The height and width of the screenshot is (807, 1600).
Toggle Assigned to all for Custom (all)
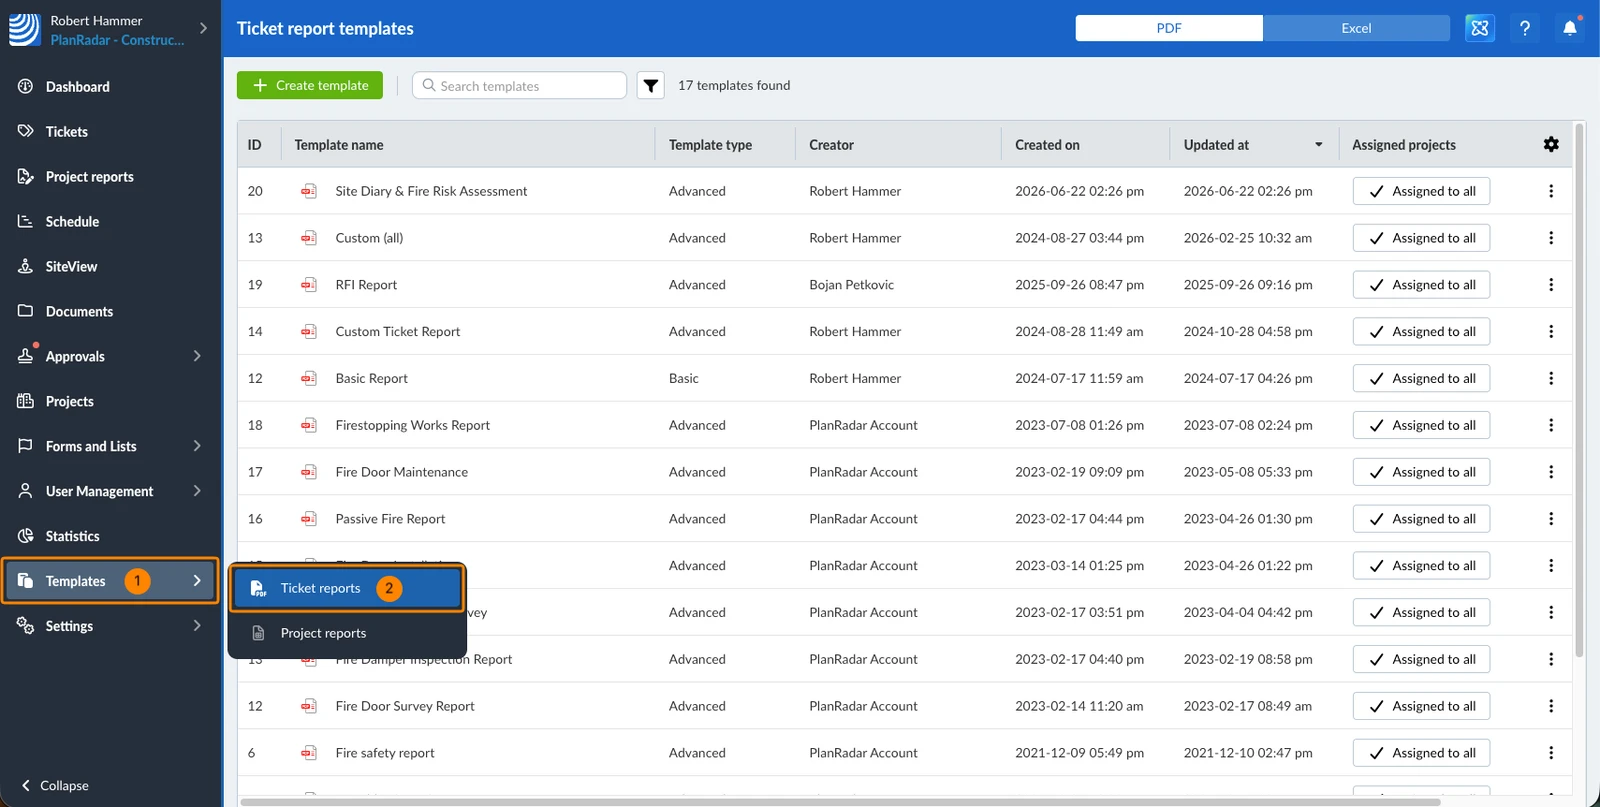tap(1421, 238)
